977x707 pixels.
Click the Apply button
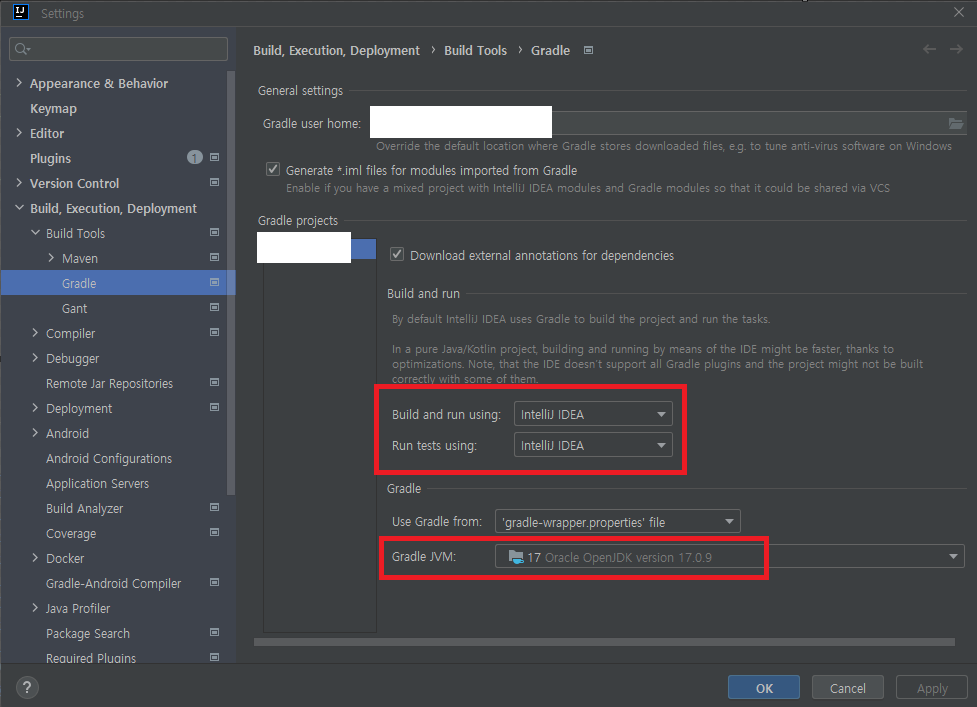pos(932,688)
